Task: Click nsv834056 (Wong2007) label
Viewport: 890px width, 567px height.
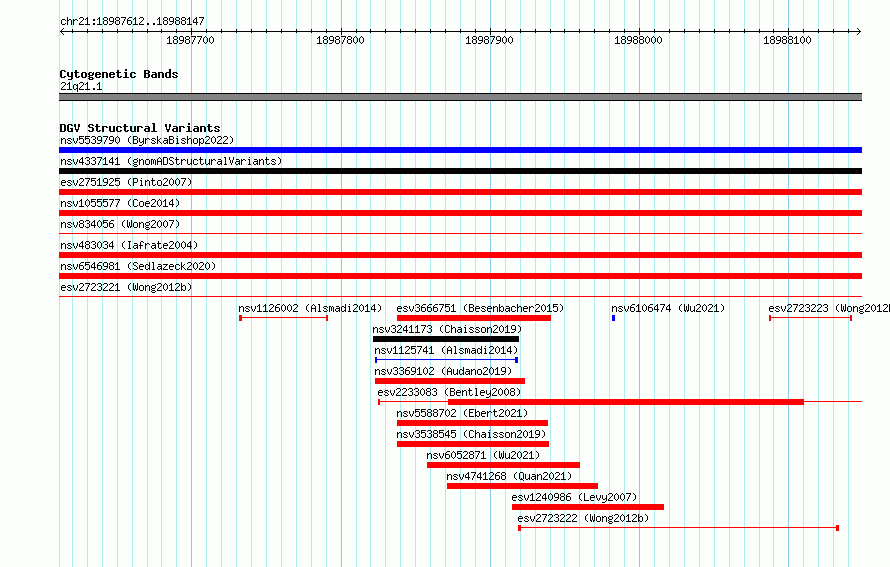Action: (120, 224)
